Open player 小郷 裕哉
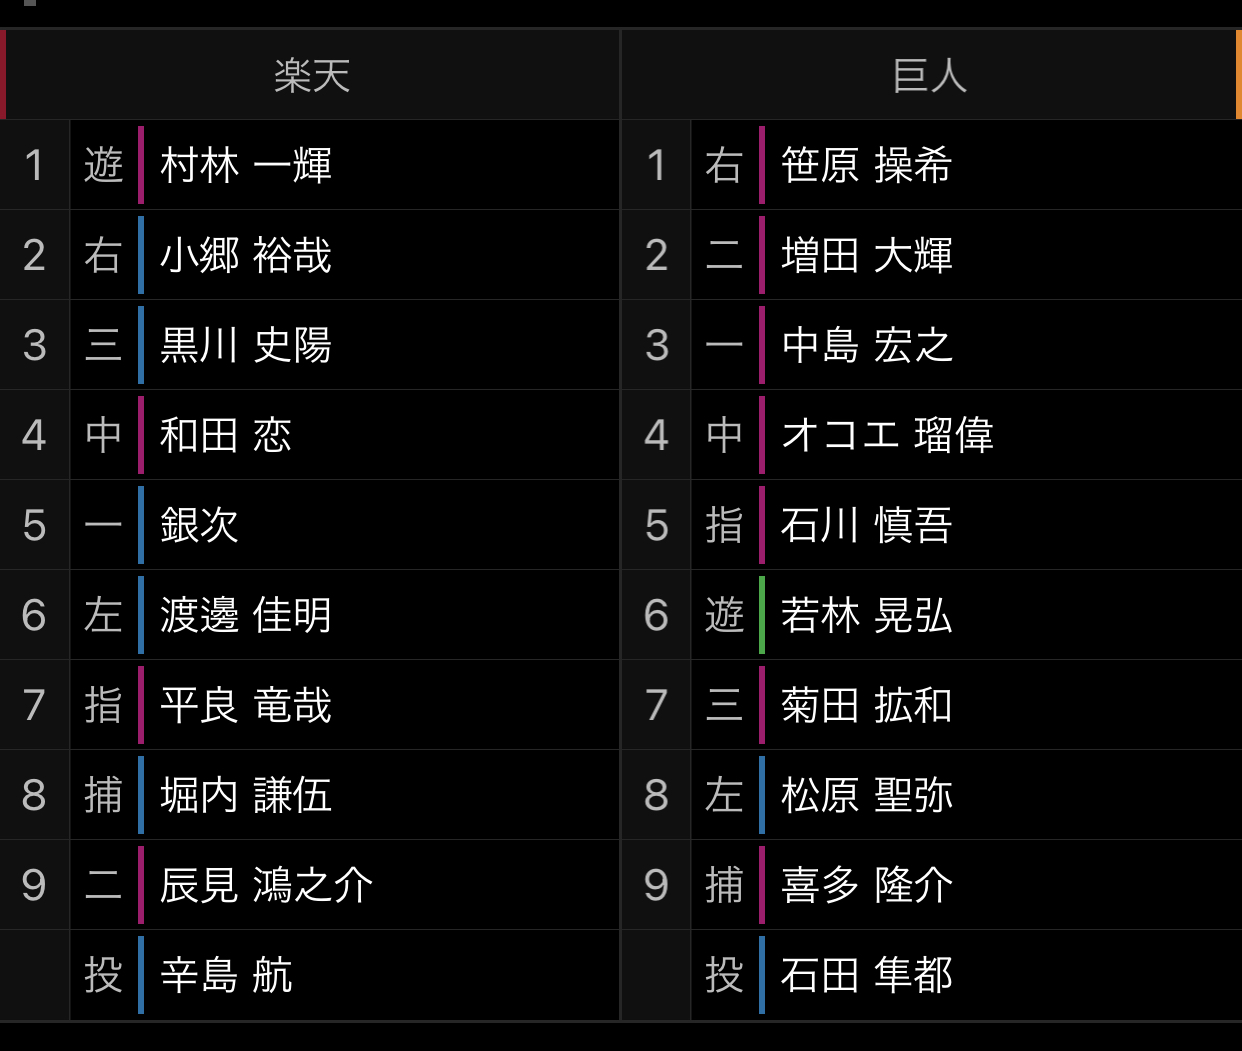Viewport: 1242px width, 1051px height. coord(246,255)
